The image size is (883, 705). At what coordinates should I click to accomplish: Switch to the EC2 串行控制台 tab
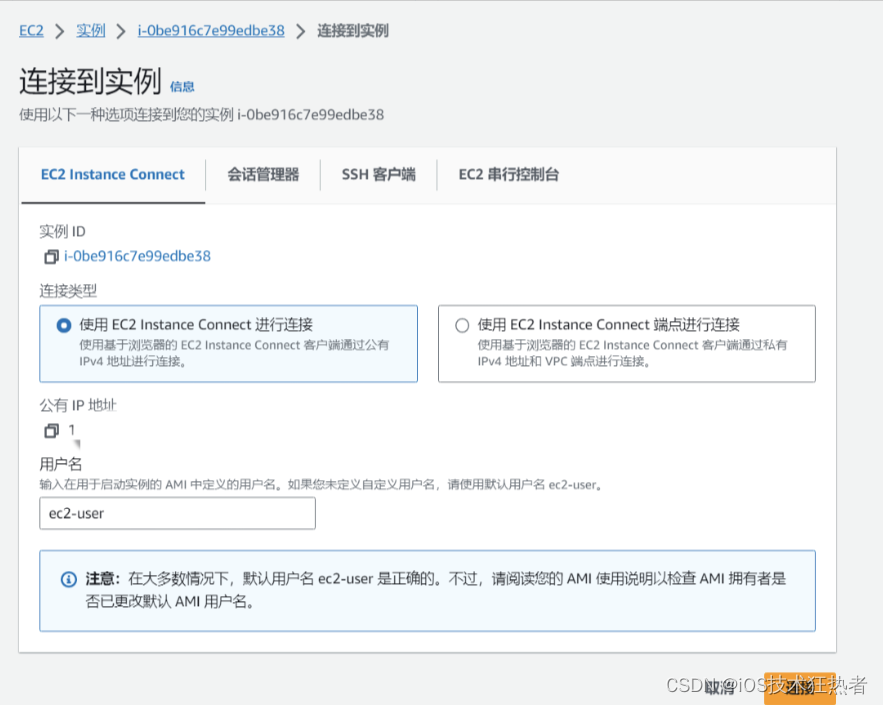point(510,174)
